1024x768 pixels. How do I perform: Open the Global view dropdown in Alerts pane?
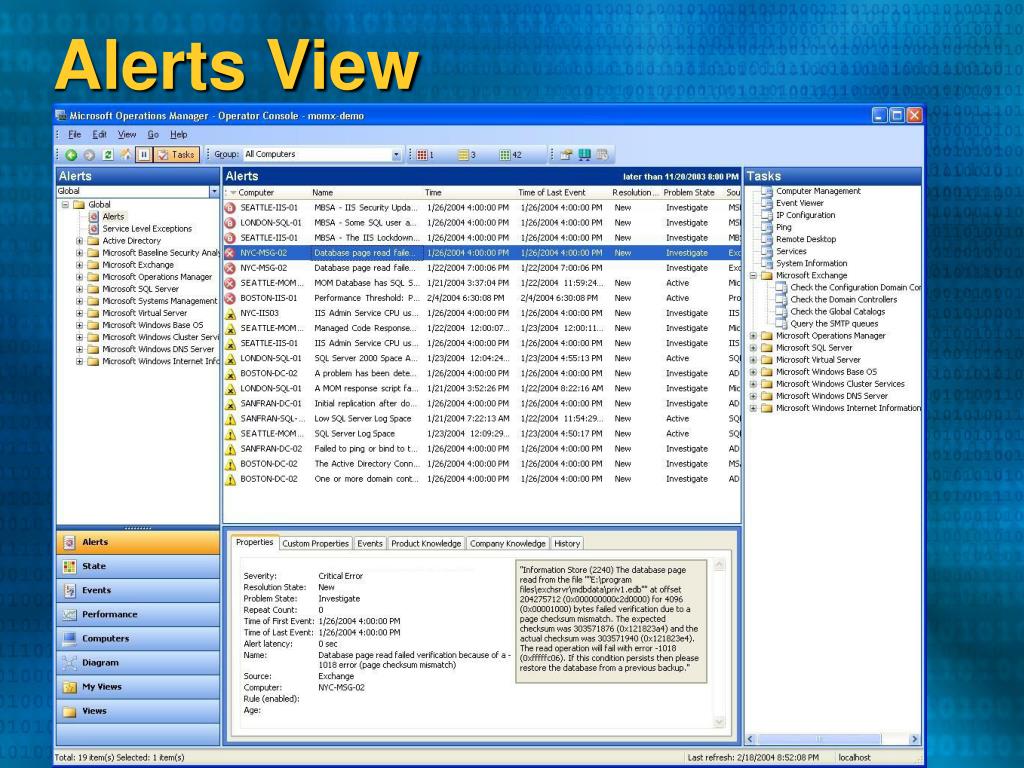point(214,191)
